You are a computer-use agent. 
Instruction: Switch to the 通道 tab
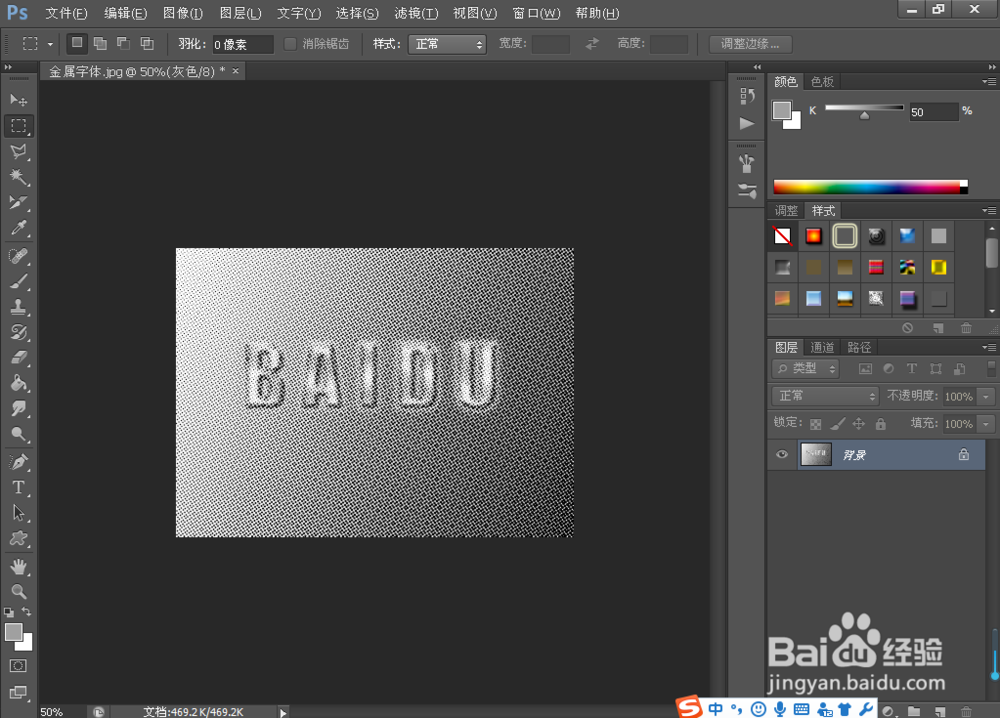pos(822,348)
